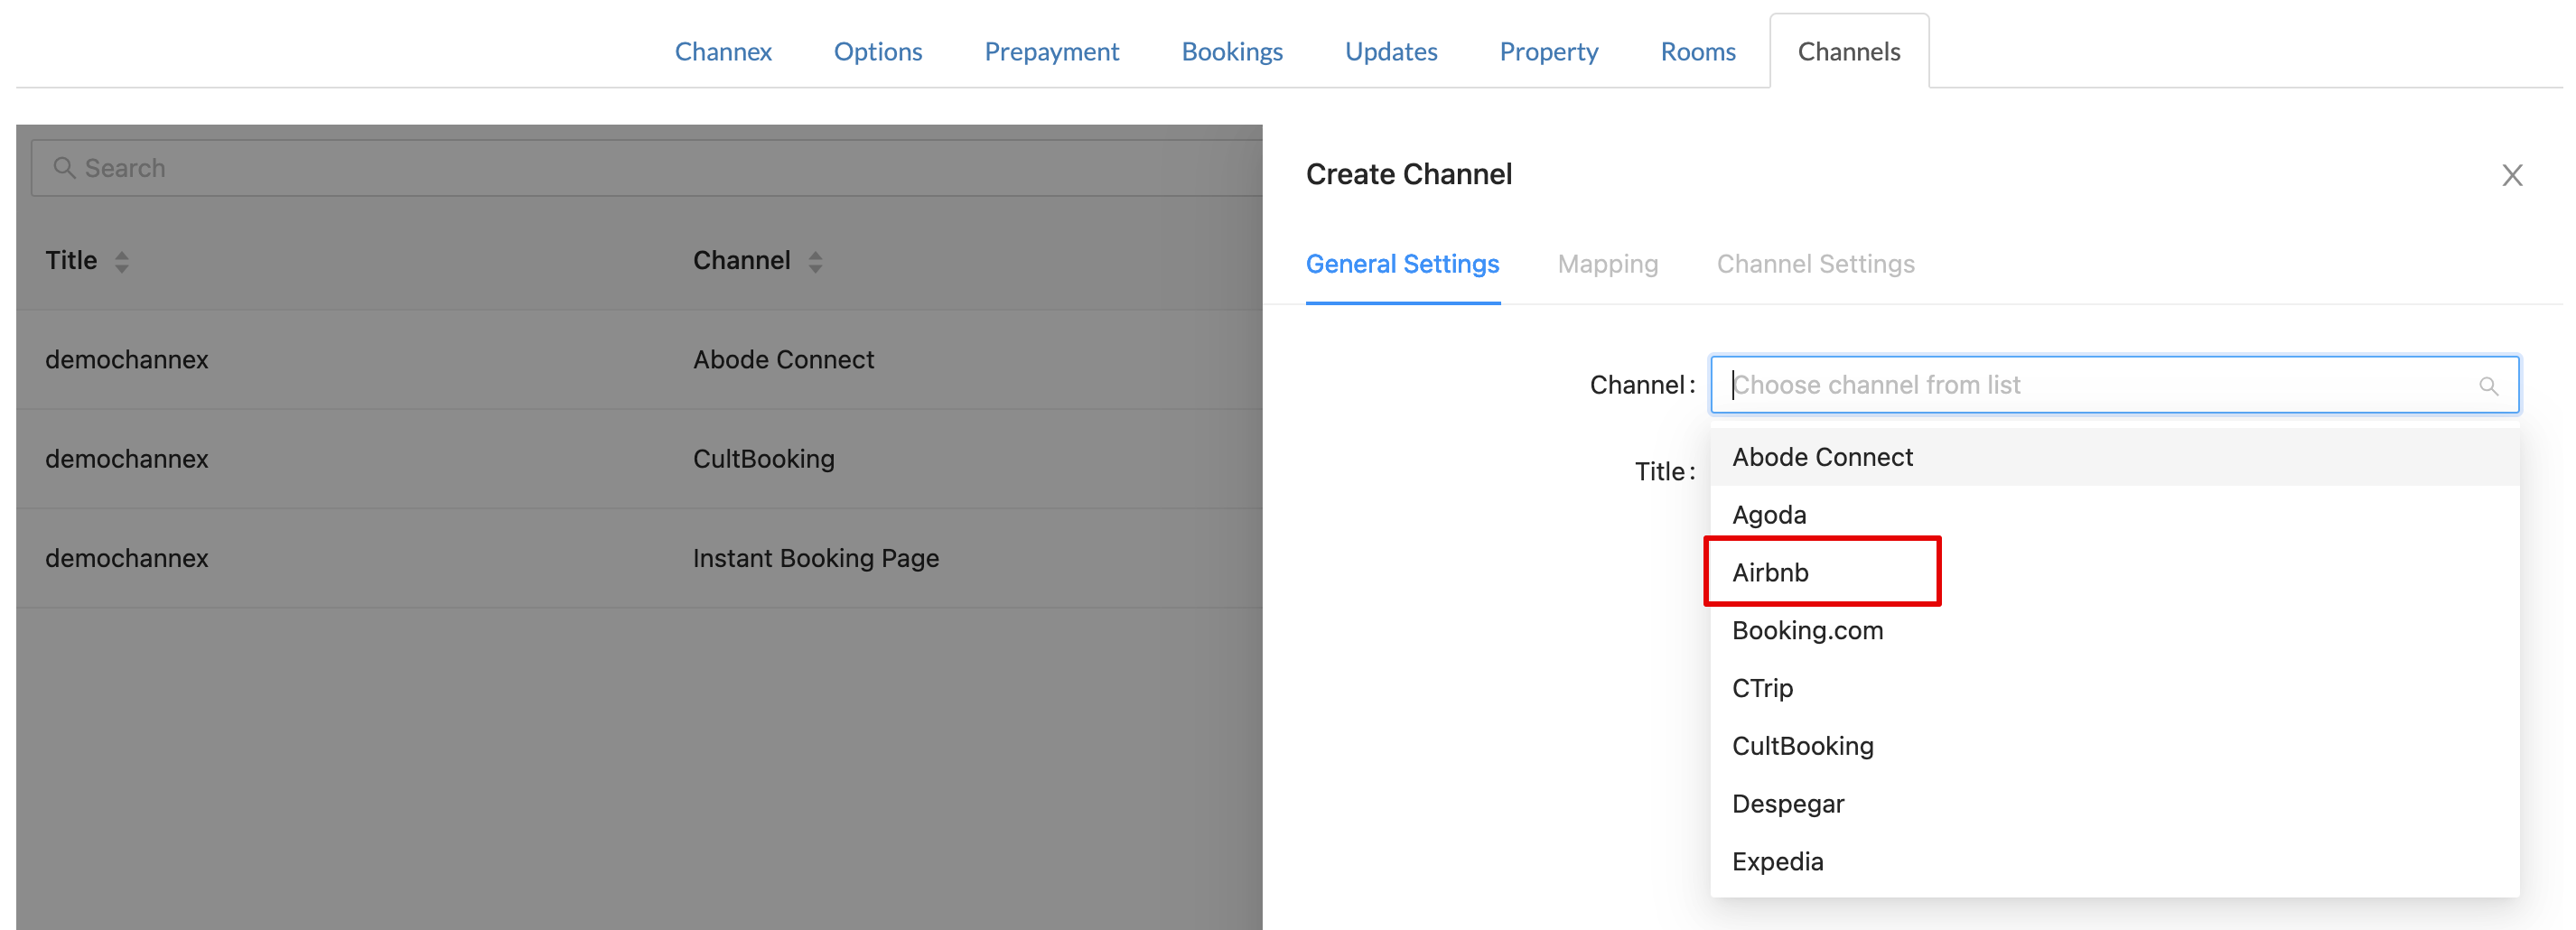Viewport: 2576px width, 930px height.
Task: Click the Title column header
Action: pos(71,261)
